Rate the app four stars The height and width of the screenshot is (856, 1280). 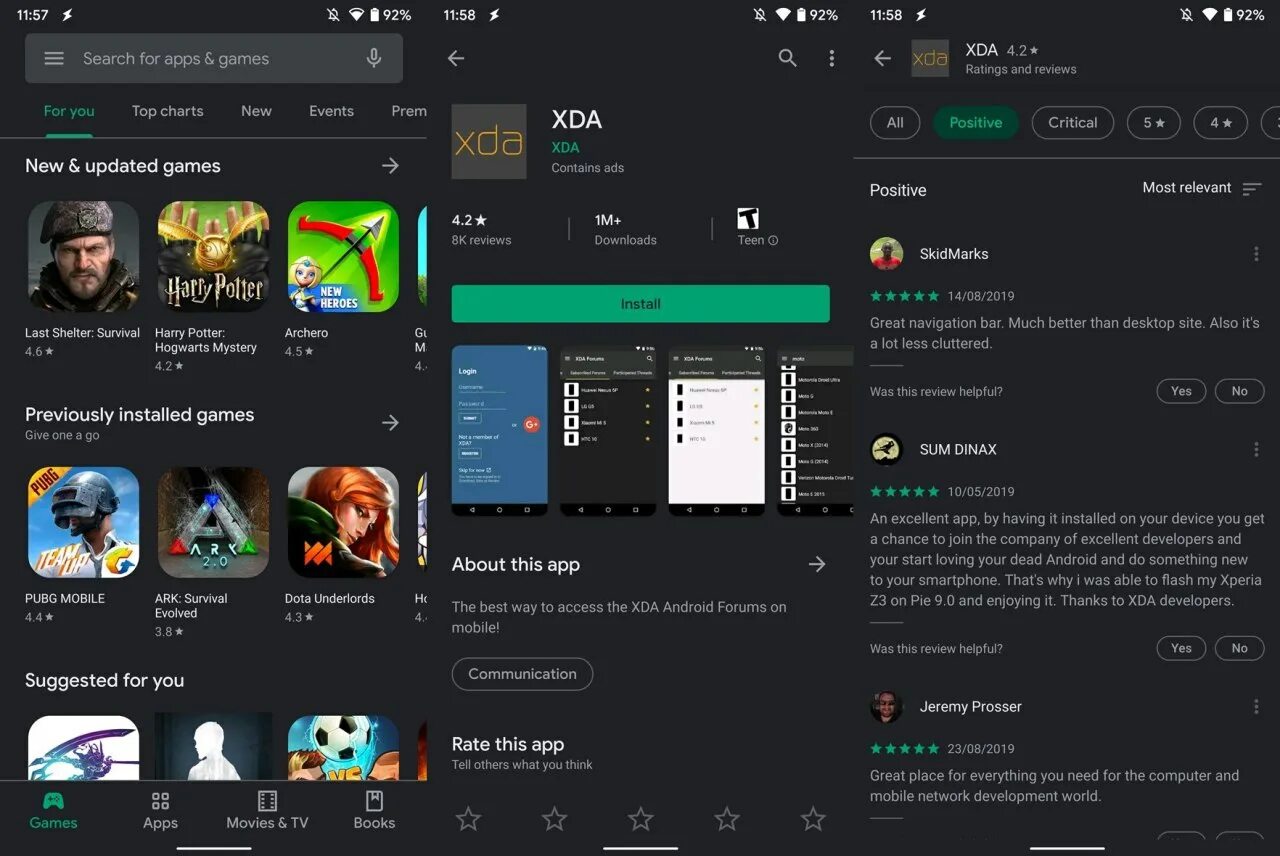[x=727, y=819]
